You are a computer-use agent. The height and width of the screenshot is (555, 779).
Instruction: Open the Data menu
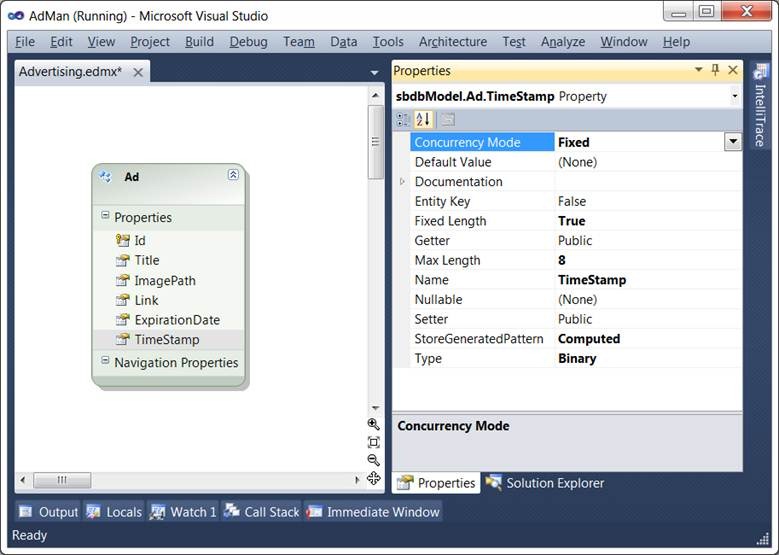[344, 42]
